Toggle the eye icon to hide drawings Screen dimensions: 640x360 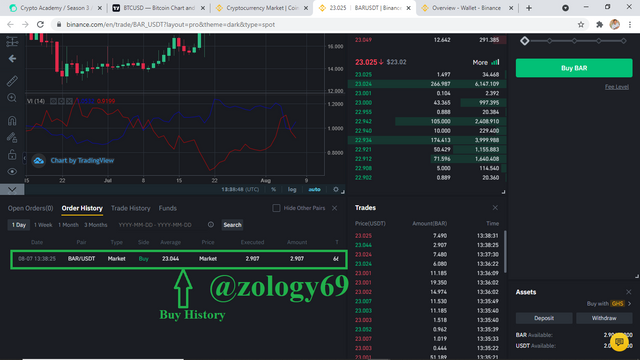click(12, 171)
